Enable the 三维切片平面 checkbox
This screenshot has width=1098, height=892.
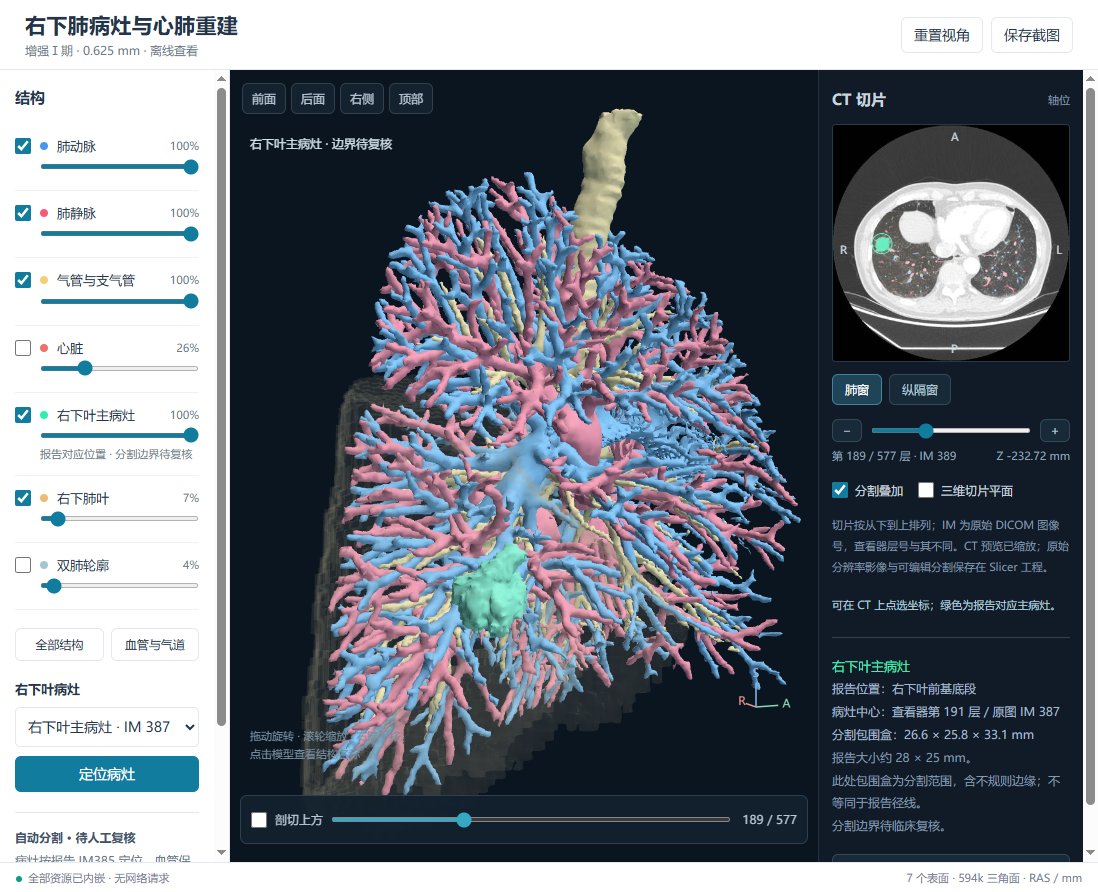point(926,490)
